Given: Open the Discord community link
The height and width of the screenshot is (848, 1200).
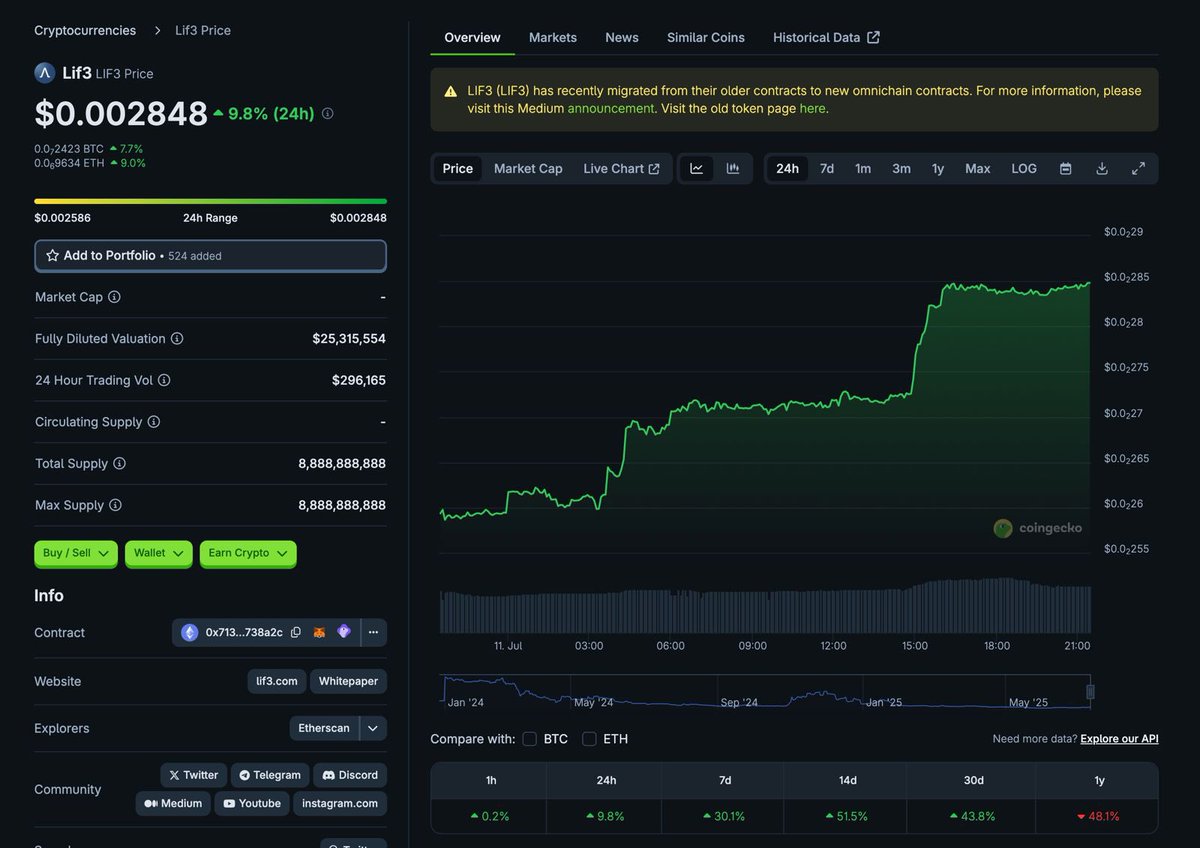Looking at the screenshot, I should (x=350, y=775).
